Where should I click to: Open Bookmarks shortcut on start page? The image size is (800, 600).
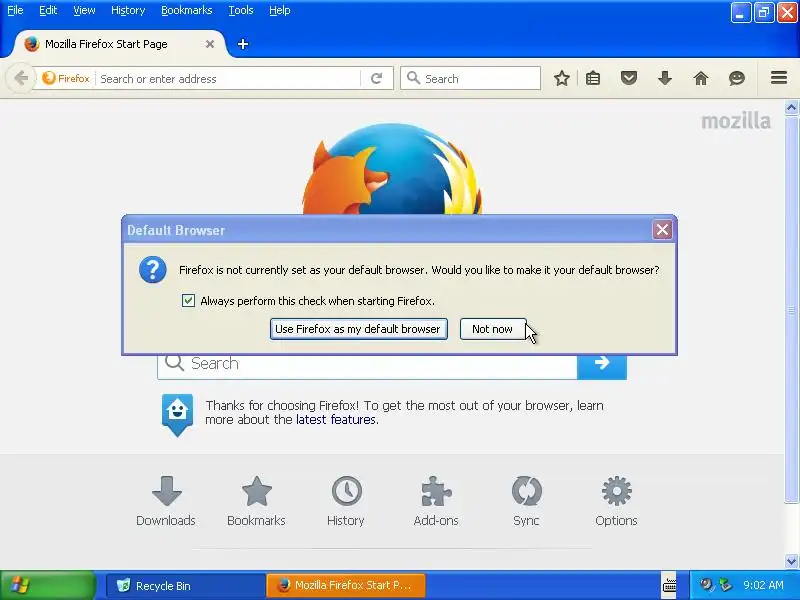click(x=256, y=501)
